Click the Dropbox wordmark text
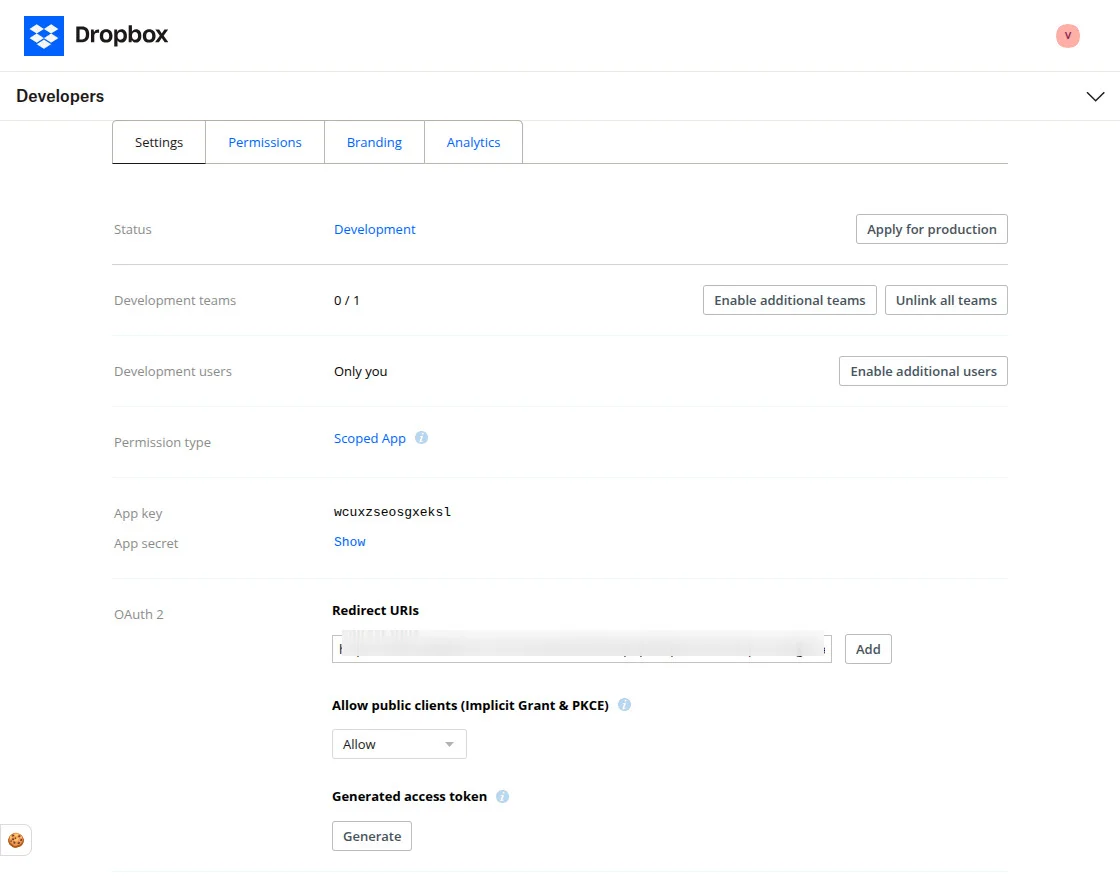1120x880 pixels. click(x=121, y=35)
